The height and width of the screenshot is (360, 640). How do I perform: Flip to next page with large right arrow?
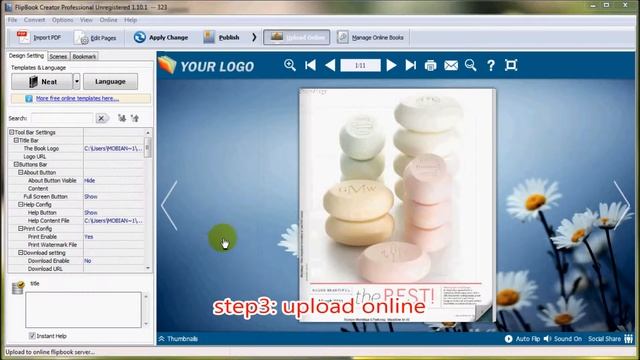(x=622, y=206)
